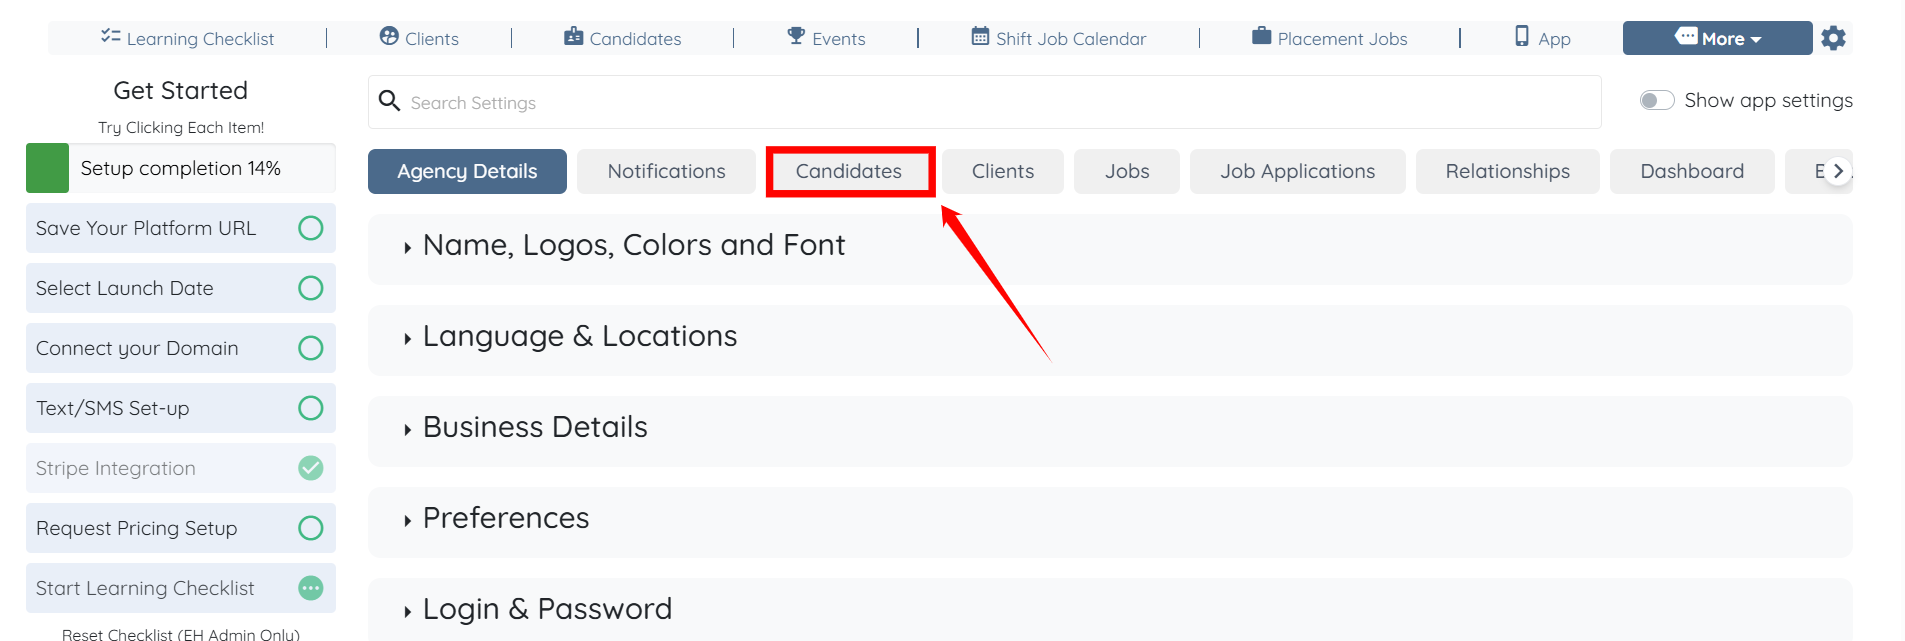1905x641 pixels.
Task: Enable the Show app settings toggle
Action: (1657, 100)
